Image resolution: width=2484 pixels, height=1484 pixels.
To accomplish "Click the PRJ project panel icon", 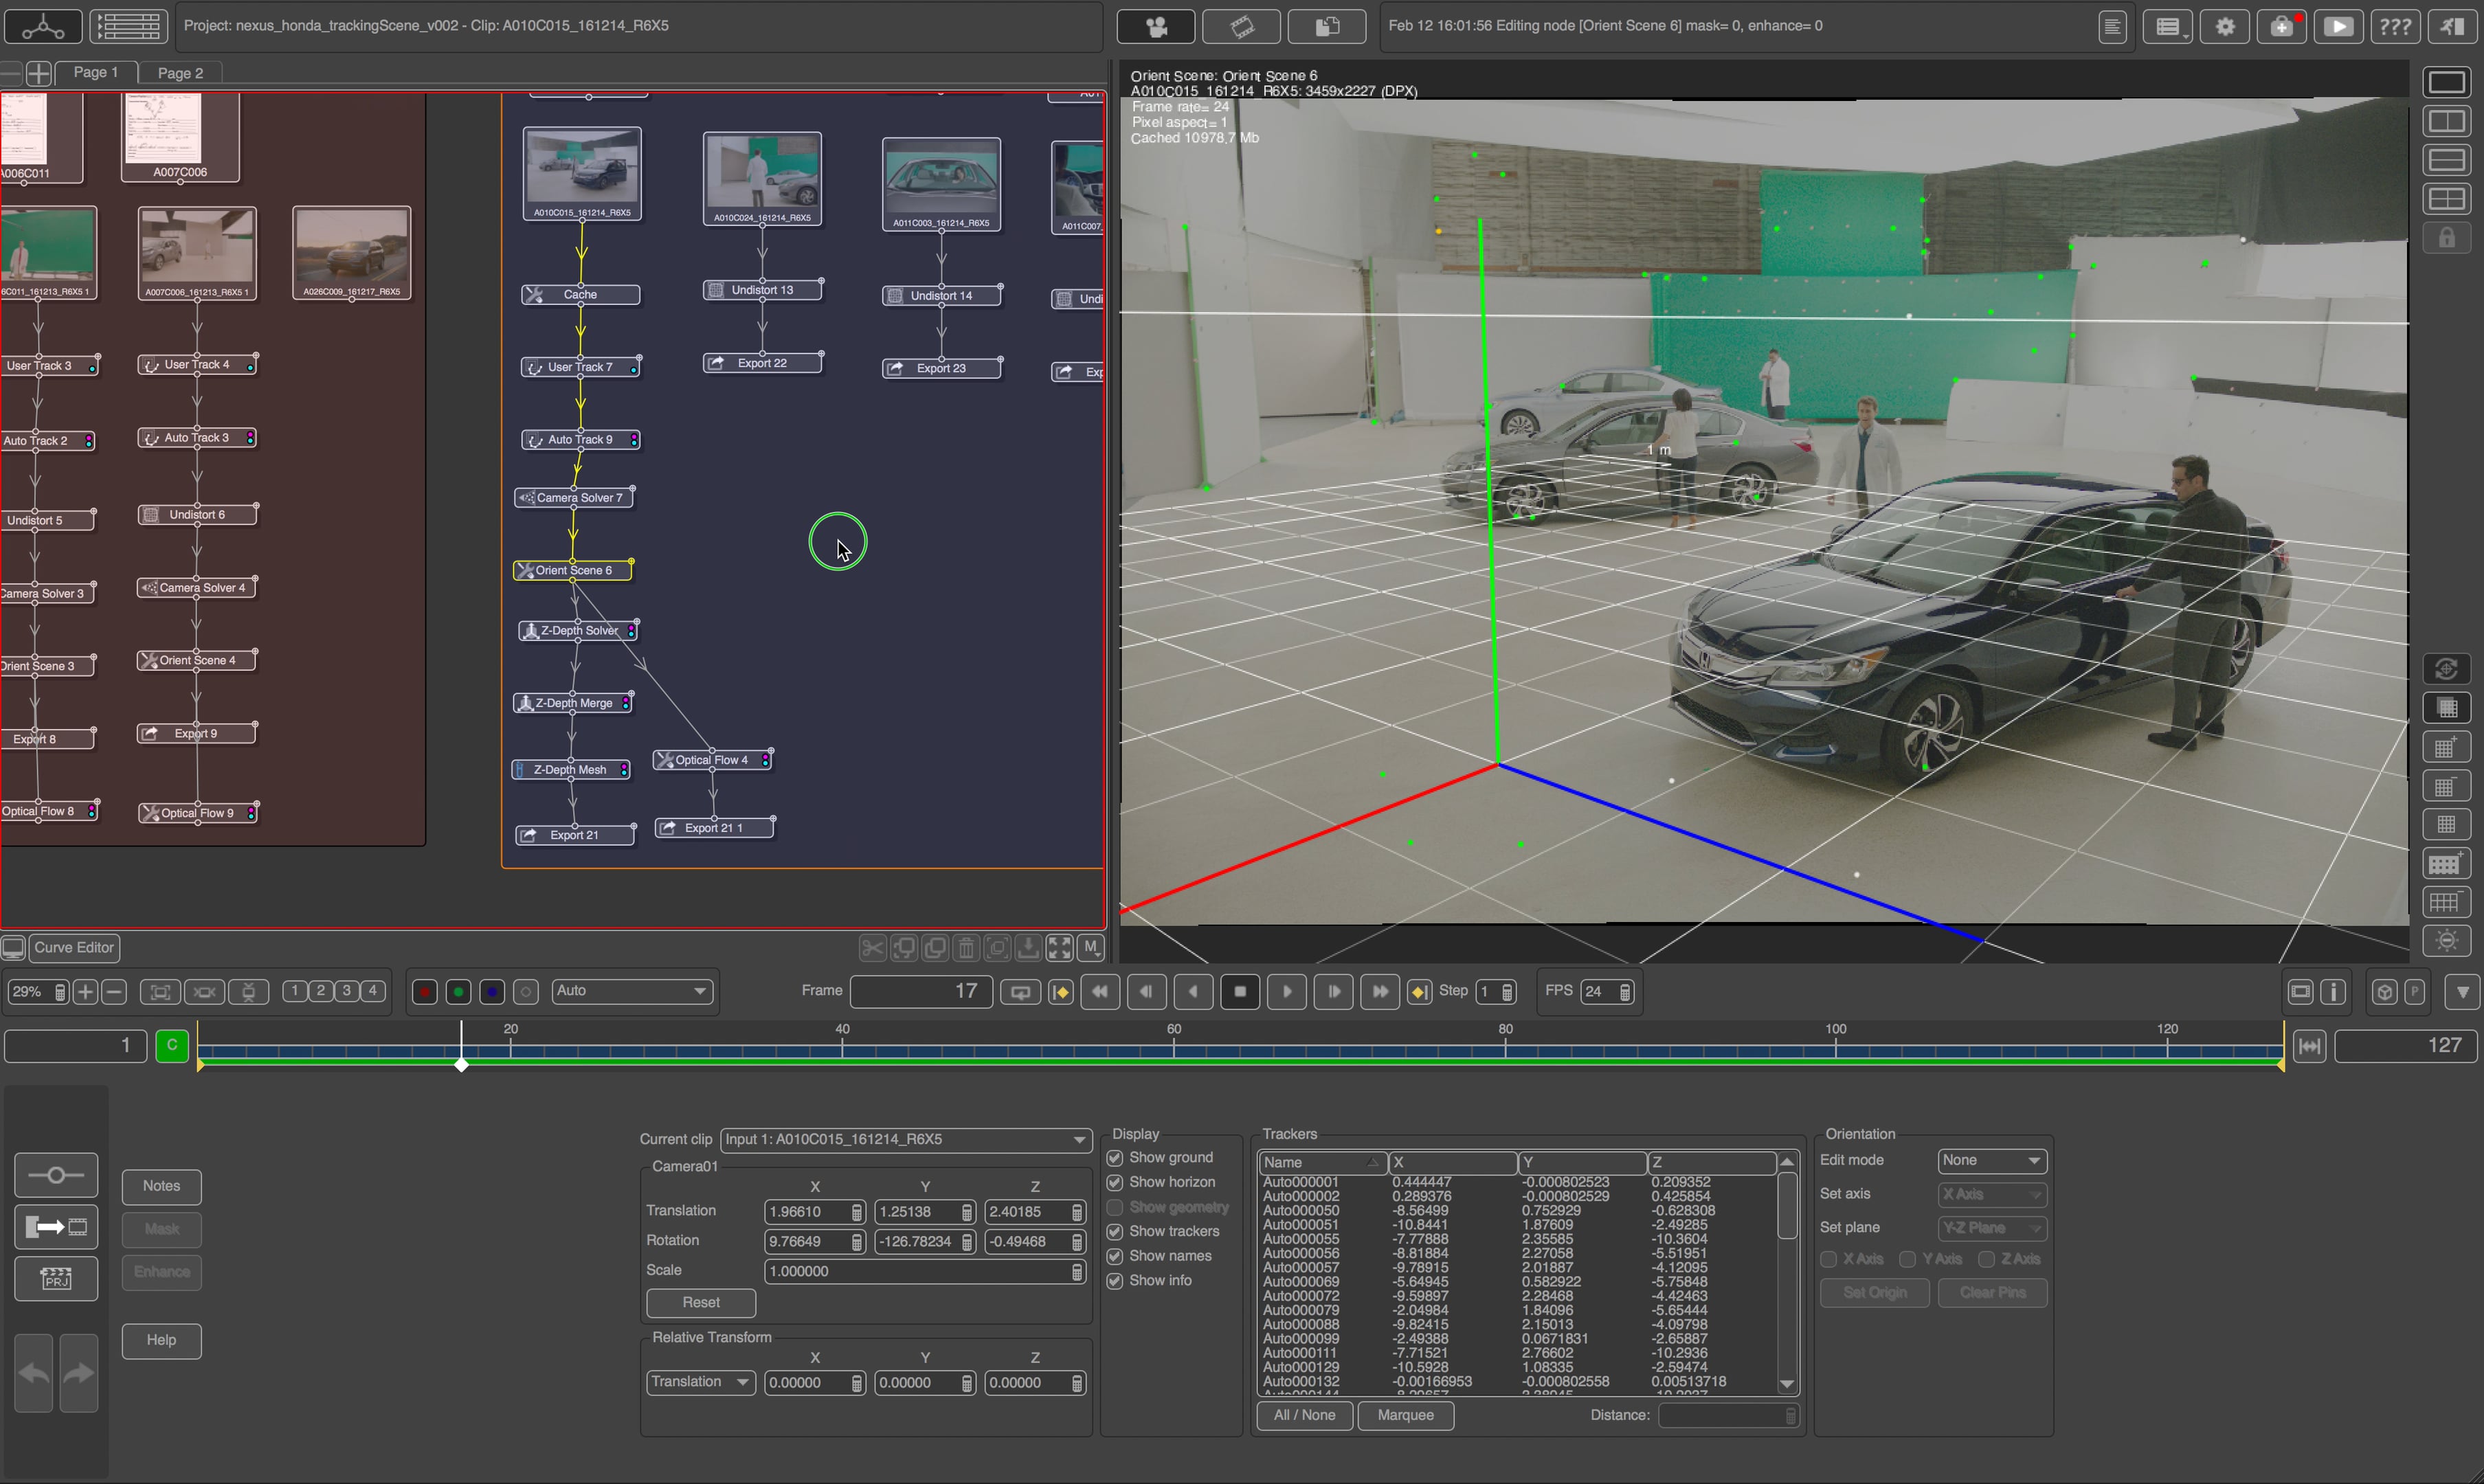I will click(x=56, y=1279).
